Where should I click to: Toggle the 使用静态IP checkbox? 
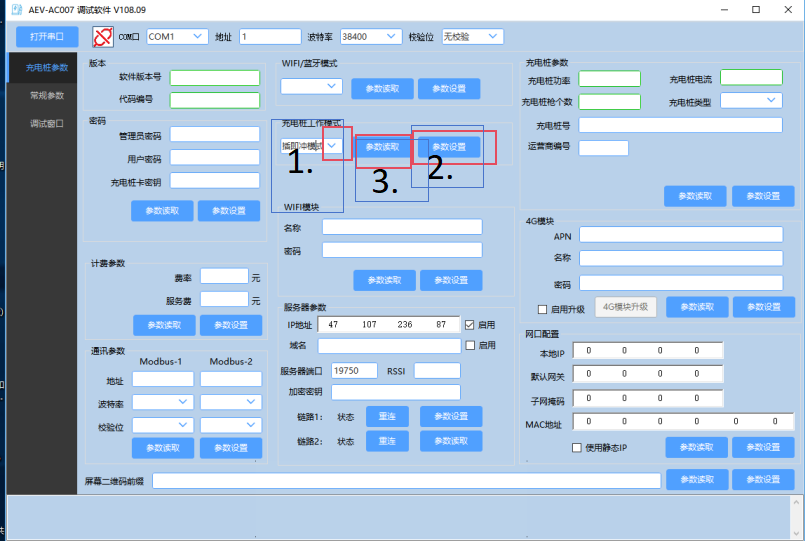[576, 448]
